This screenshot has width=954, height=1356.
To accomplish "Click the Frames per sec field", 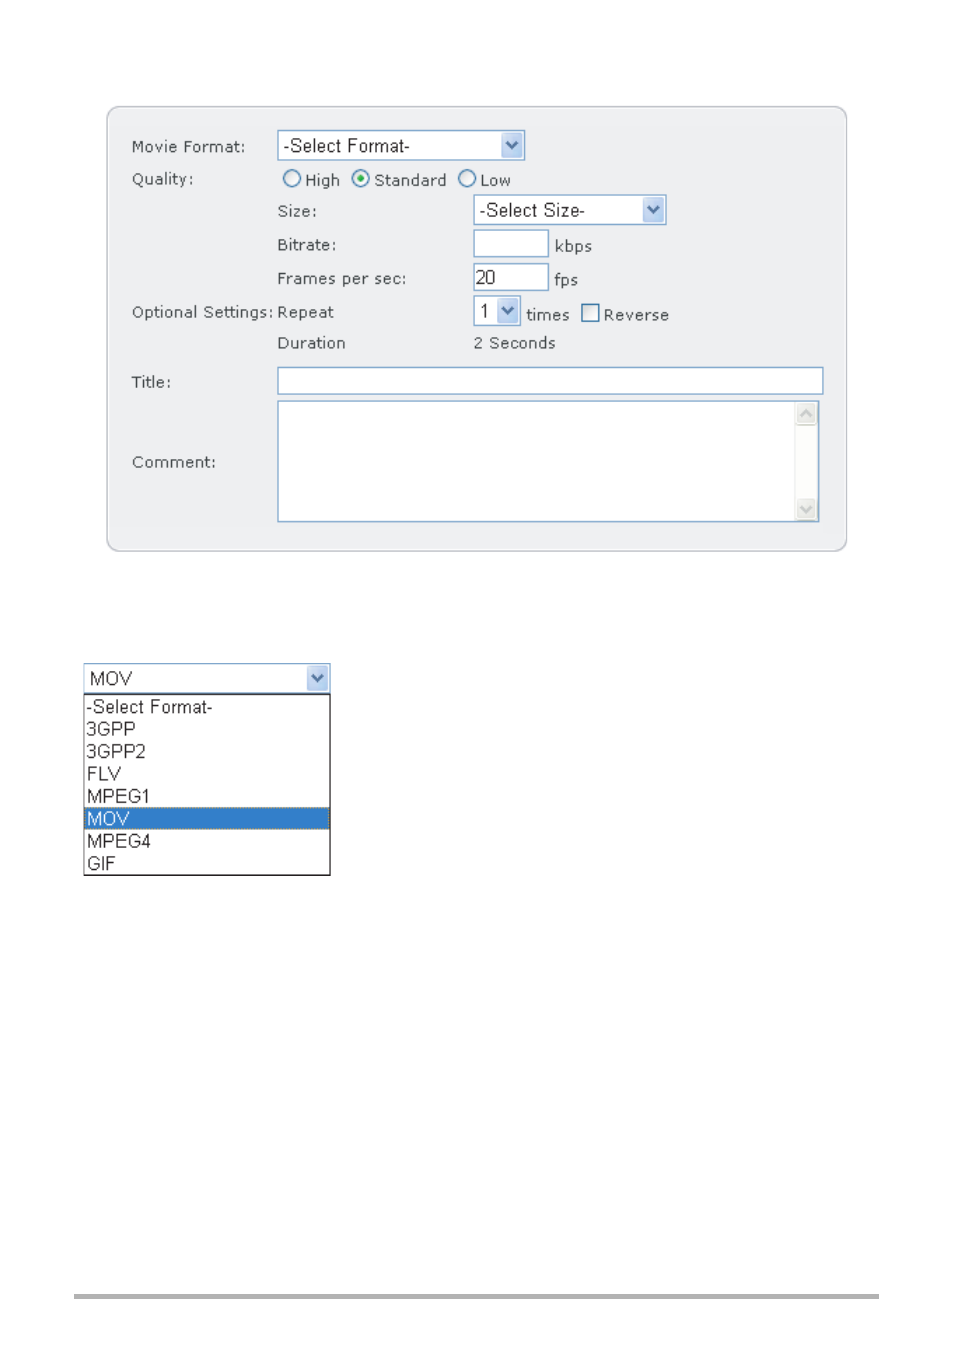I will (x=510, y=278).
